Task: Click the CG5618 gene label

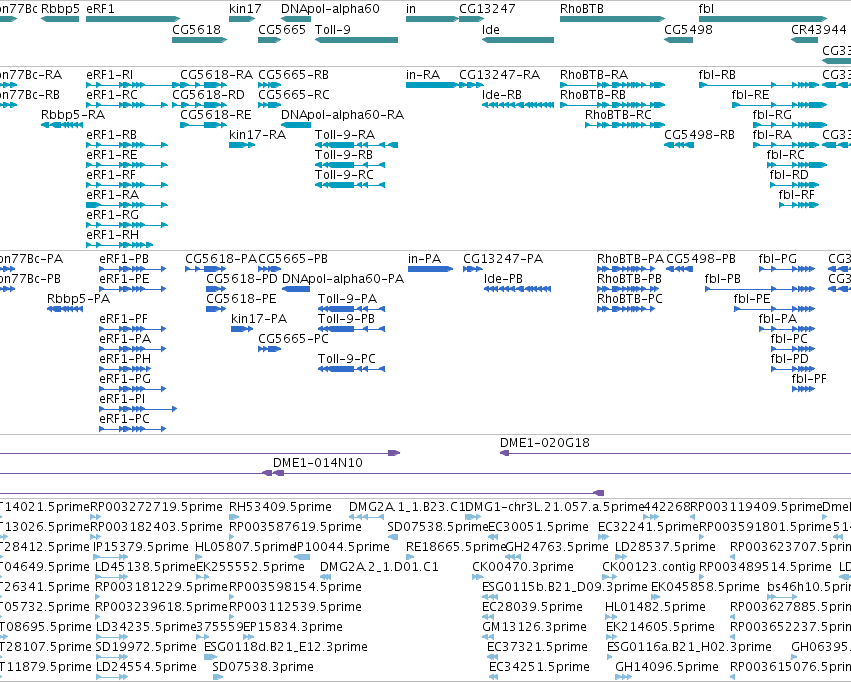Action: [x=196, y=29]
